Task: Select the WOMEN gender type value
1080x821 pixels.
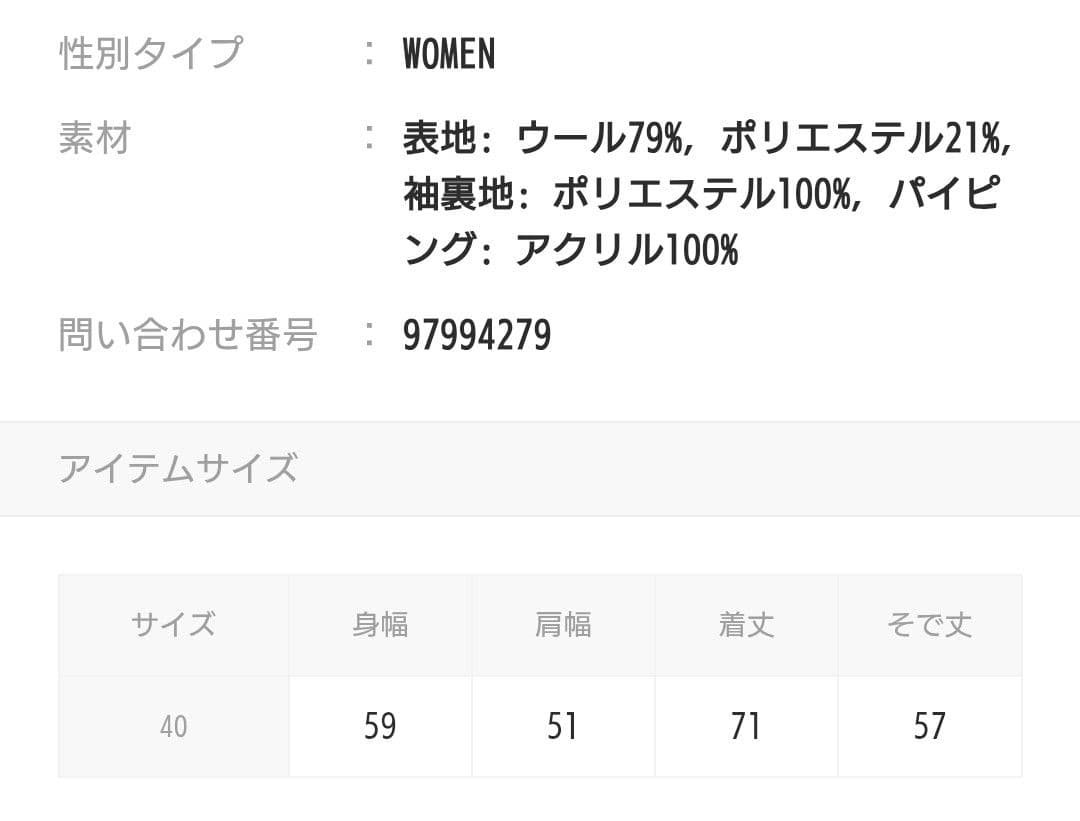Action: (x=449, y=54)
